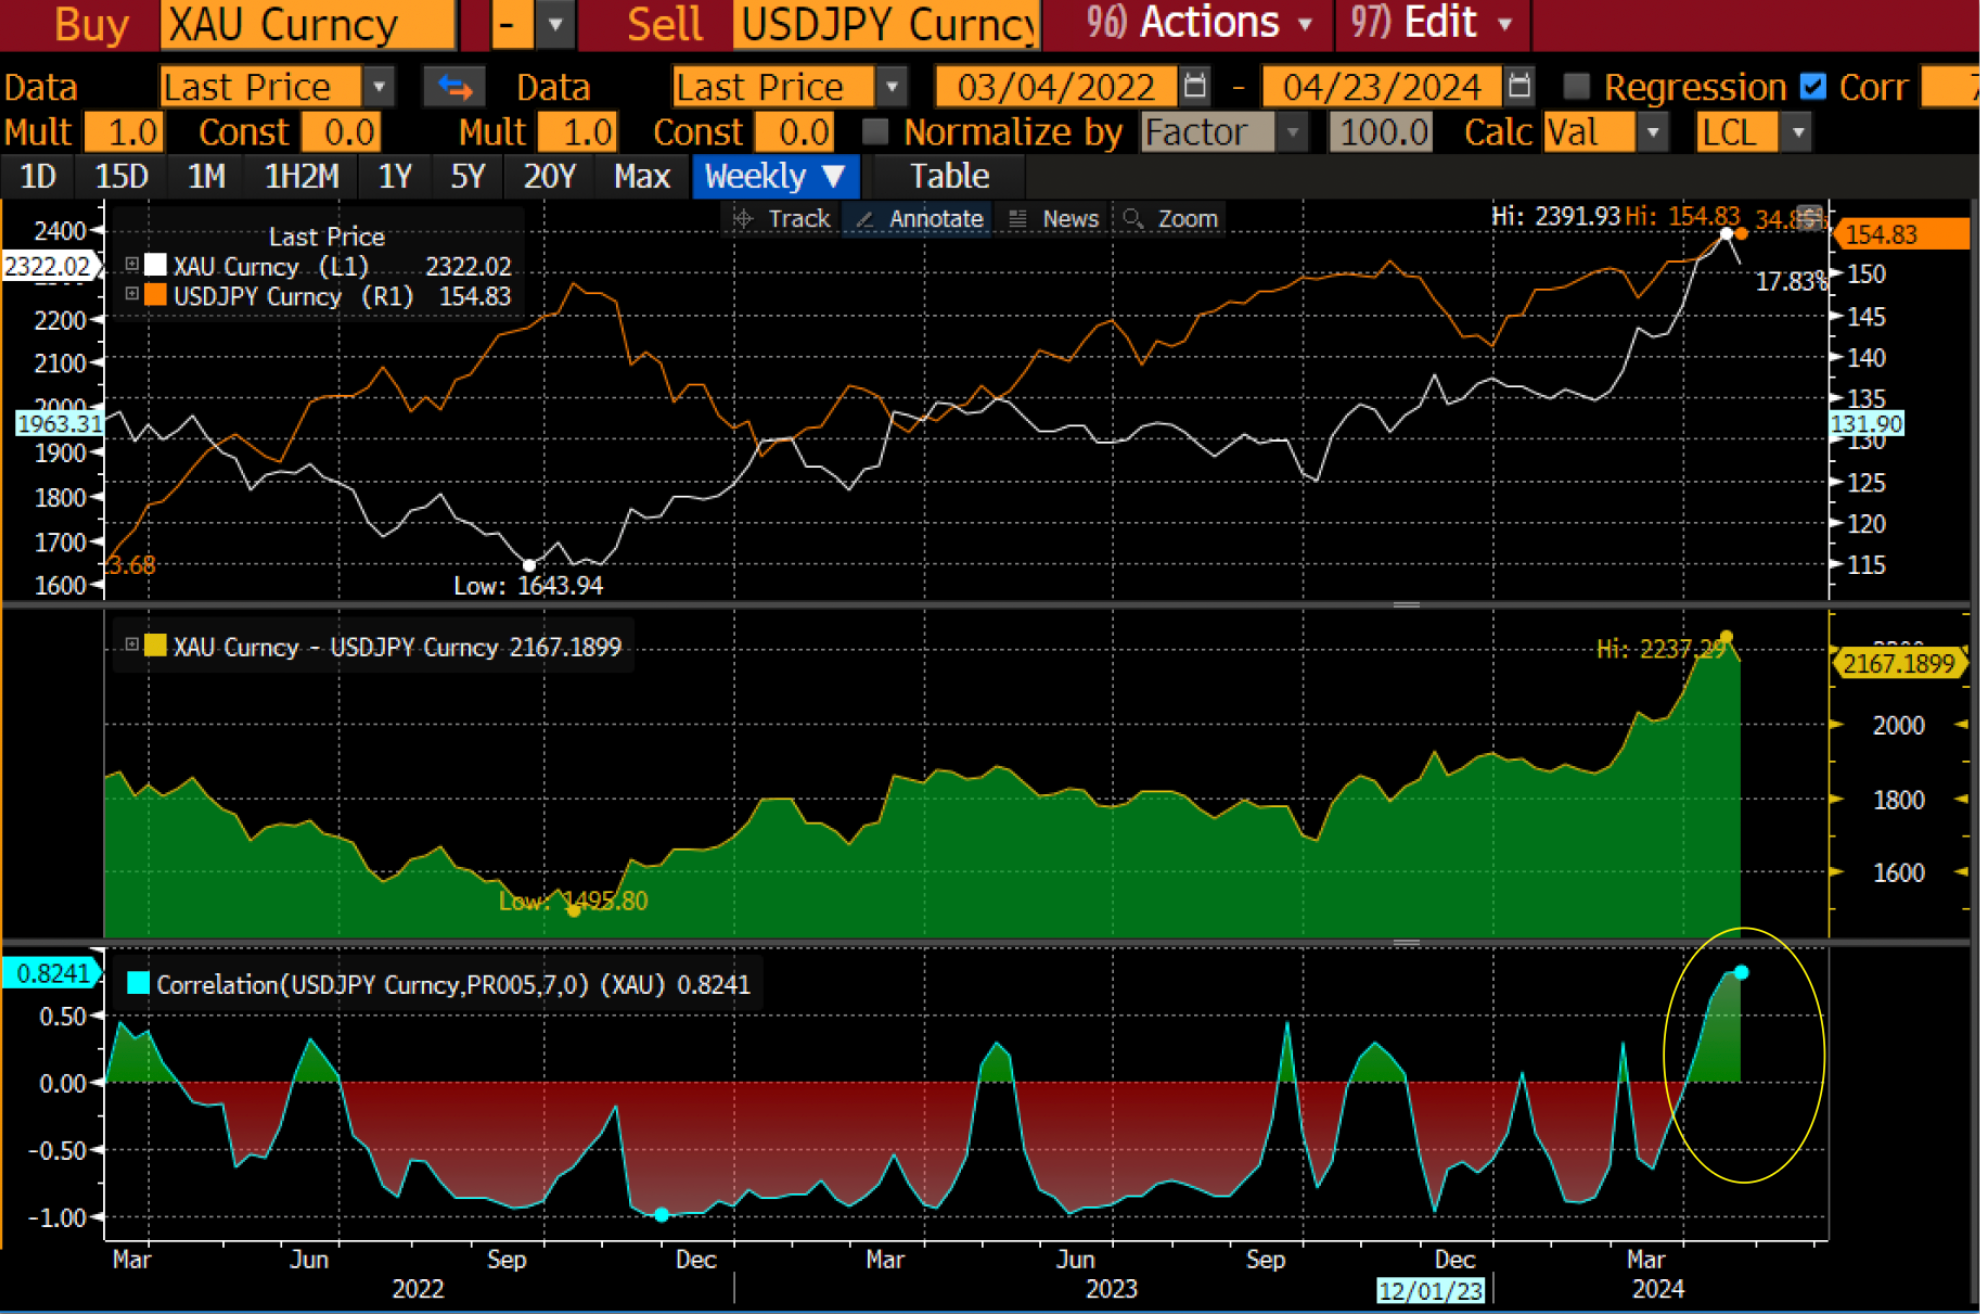Image resolution: width=1980 pixels, height=1314 pixels.
Task: Click the swap securities arrows icon
Action: [x=454, y=88]
